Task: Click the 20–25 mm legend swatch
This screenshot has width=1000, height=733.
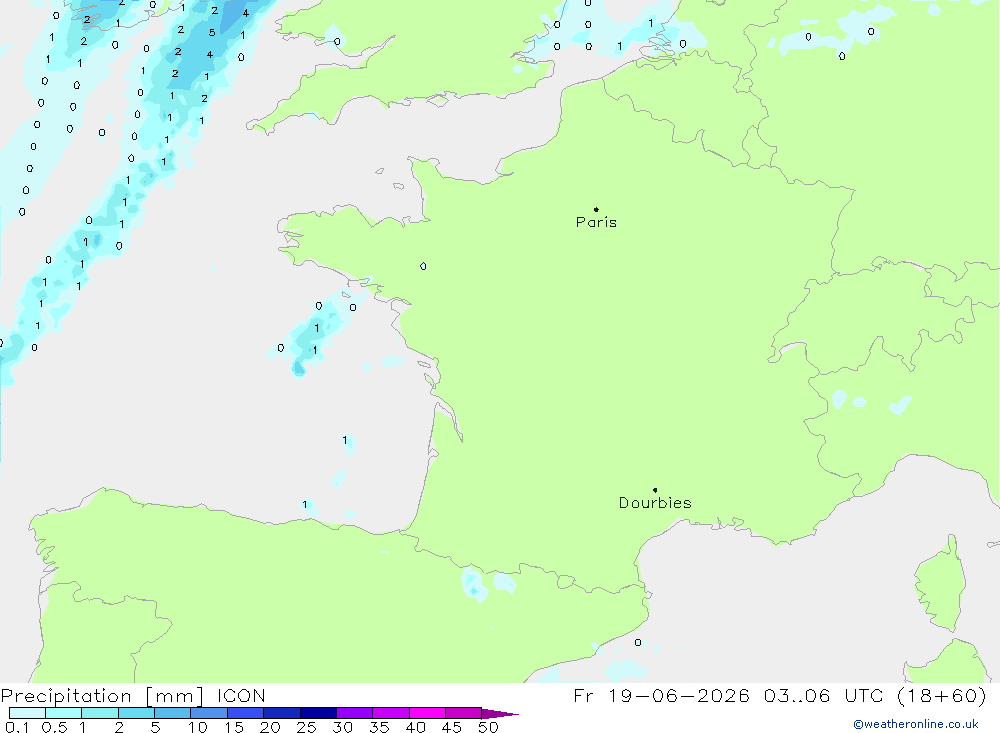Action: pyautogui.click(x=282, y=713)
